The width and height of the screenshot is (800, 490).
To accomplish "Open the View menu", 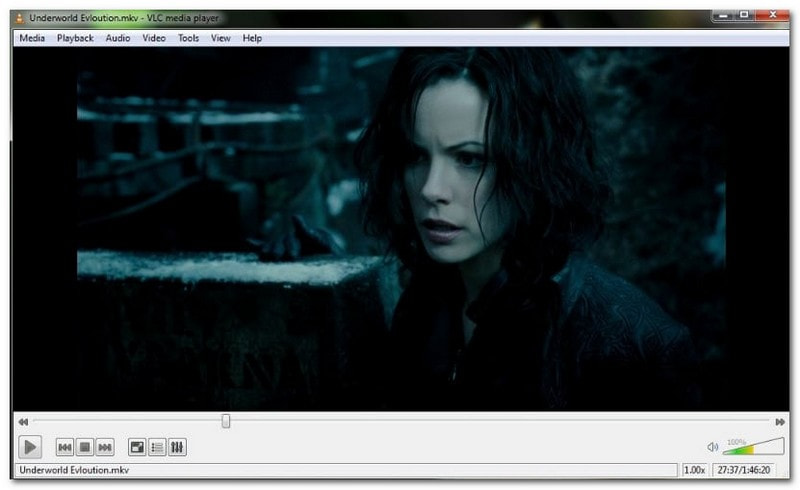I will point(220,38).
